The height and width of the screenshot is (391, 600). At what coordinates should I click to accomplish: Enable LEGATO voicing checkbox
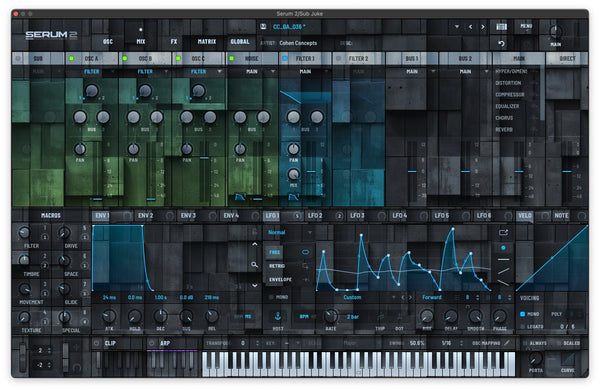(x=522, y=327)
